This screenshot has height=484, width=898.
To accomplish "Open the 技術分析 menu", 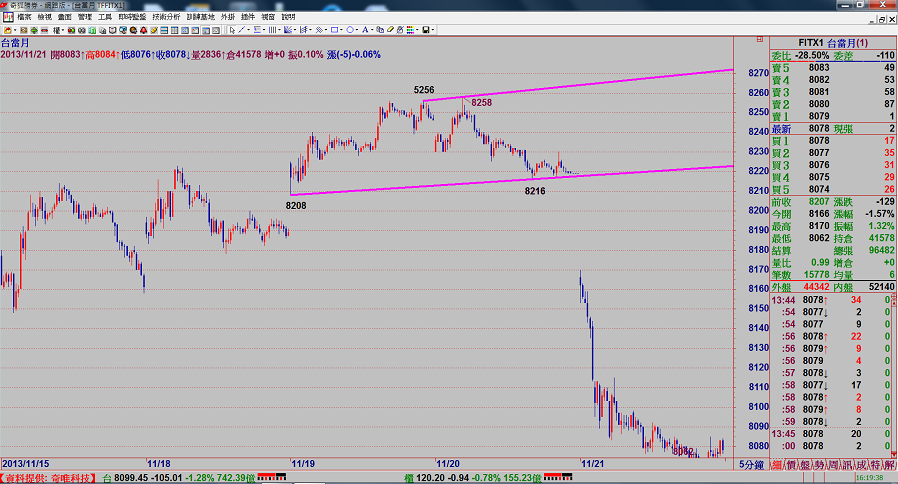I will click(x=168, y=18).
